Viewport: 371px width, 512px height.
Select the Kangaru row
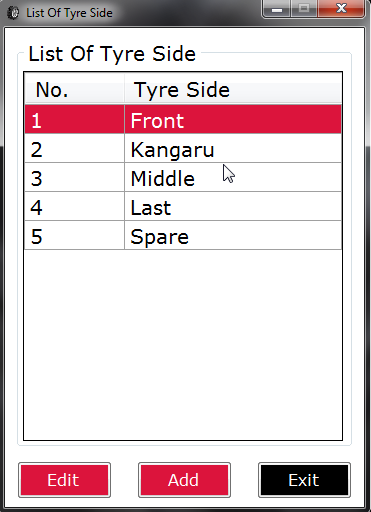tap(183, 148)
